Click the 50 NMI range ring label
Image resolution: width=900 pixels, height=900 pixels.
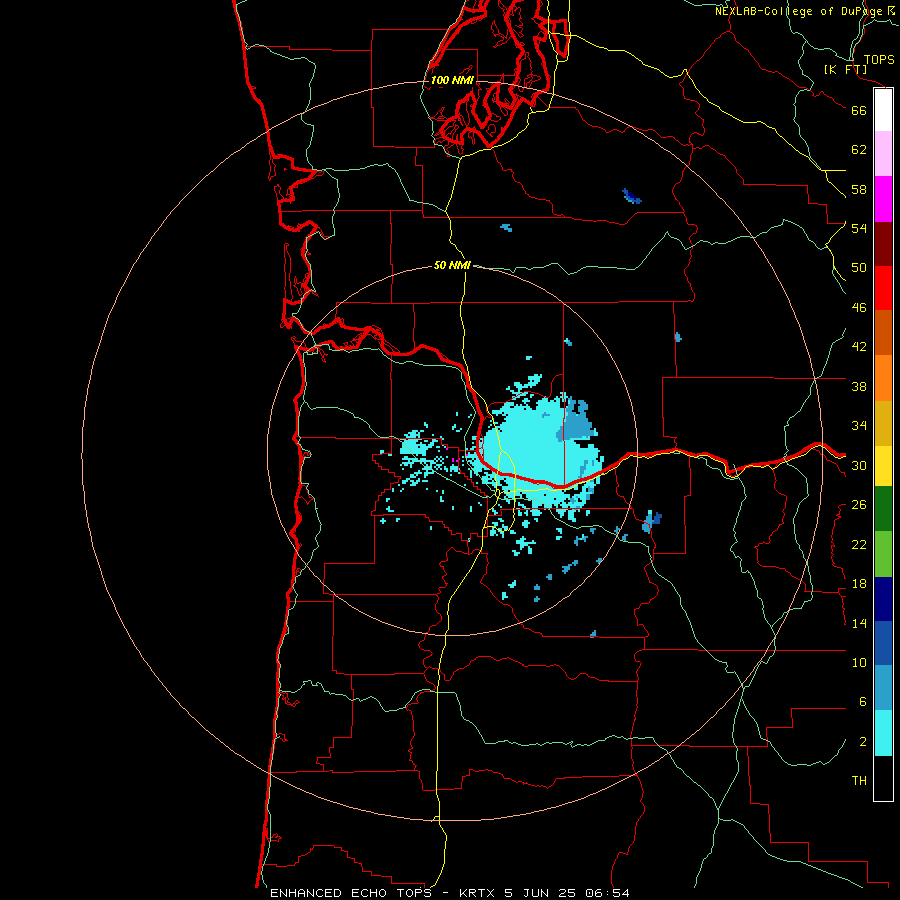point(452,265)
